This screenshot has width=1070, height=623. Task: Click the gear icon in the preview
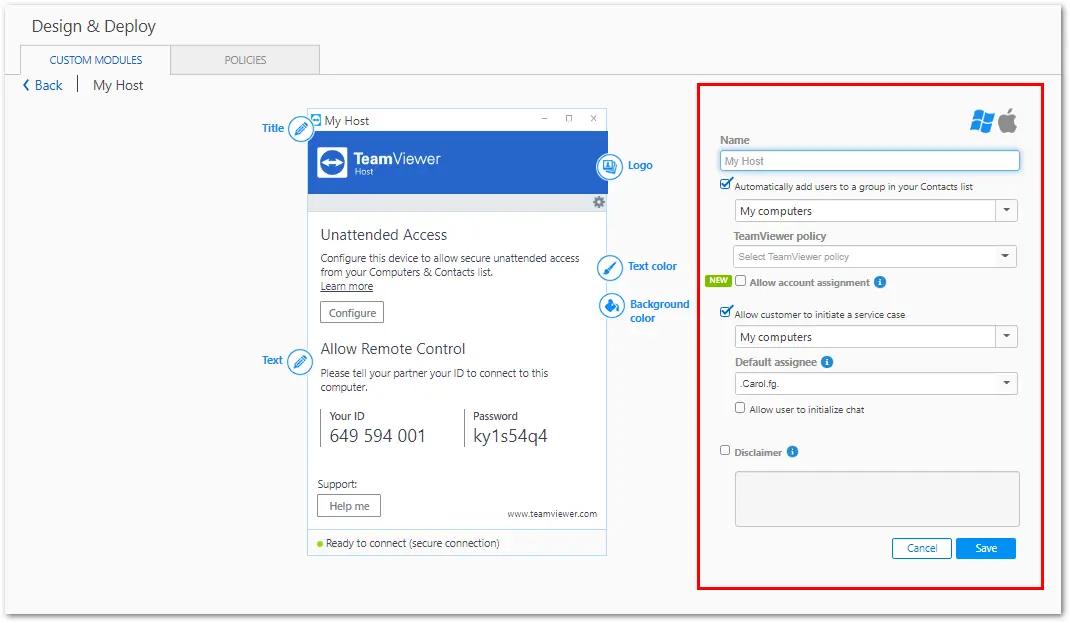pos(598,202)
